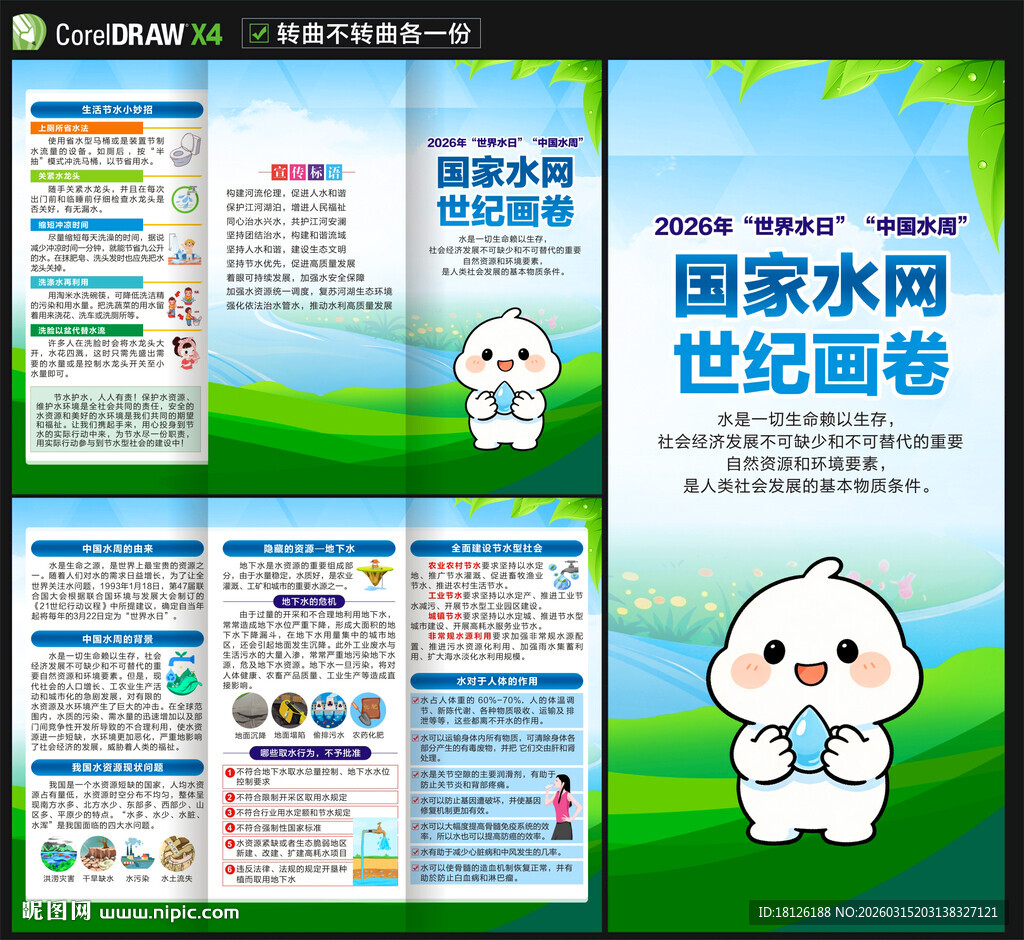Click the 不符合限制开采区取用水规定 row

(x=310, y=797)
